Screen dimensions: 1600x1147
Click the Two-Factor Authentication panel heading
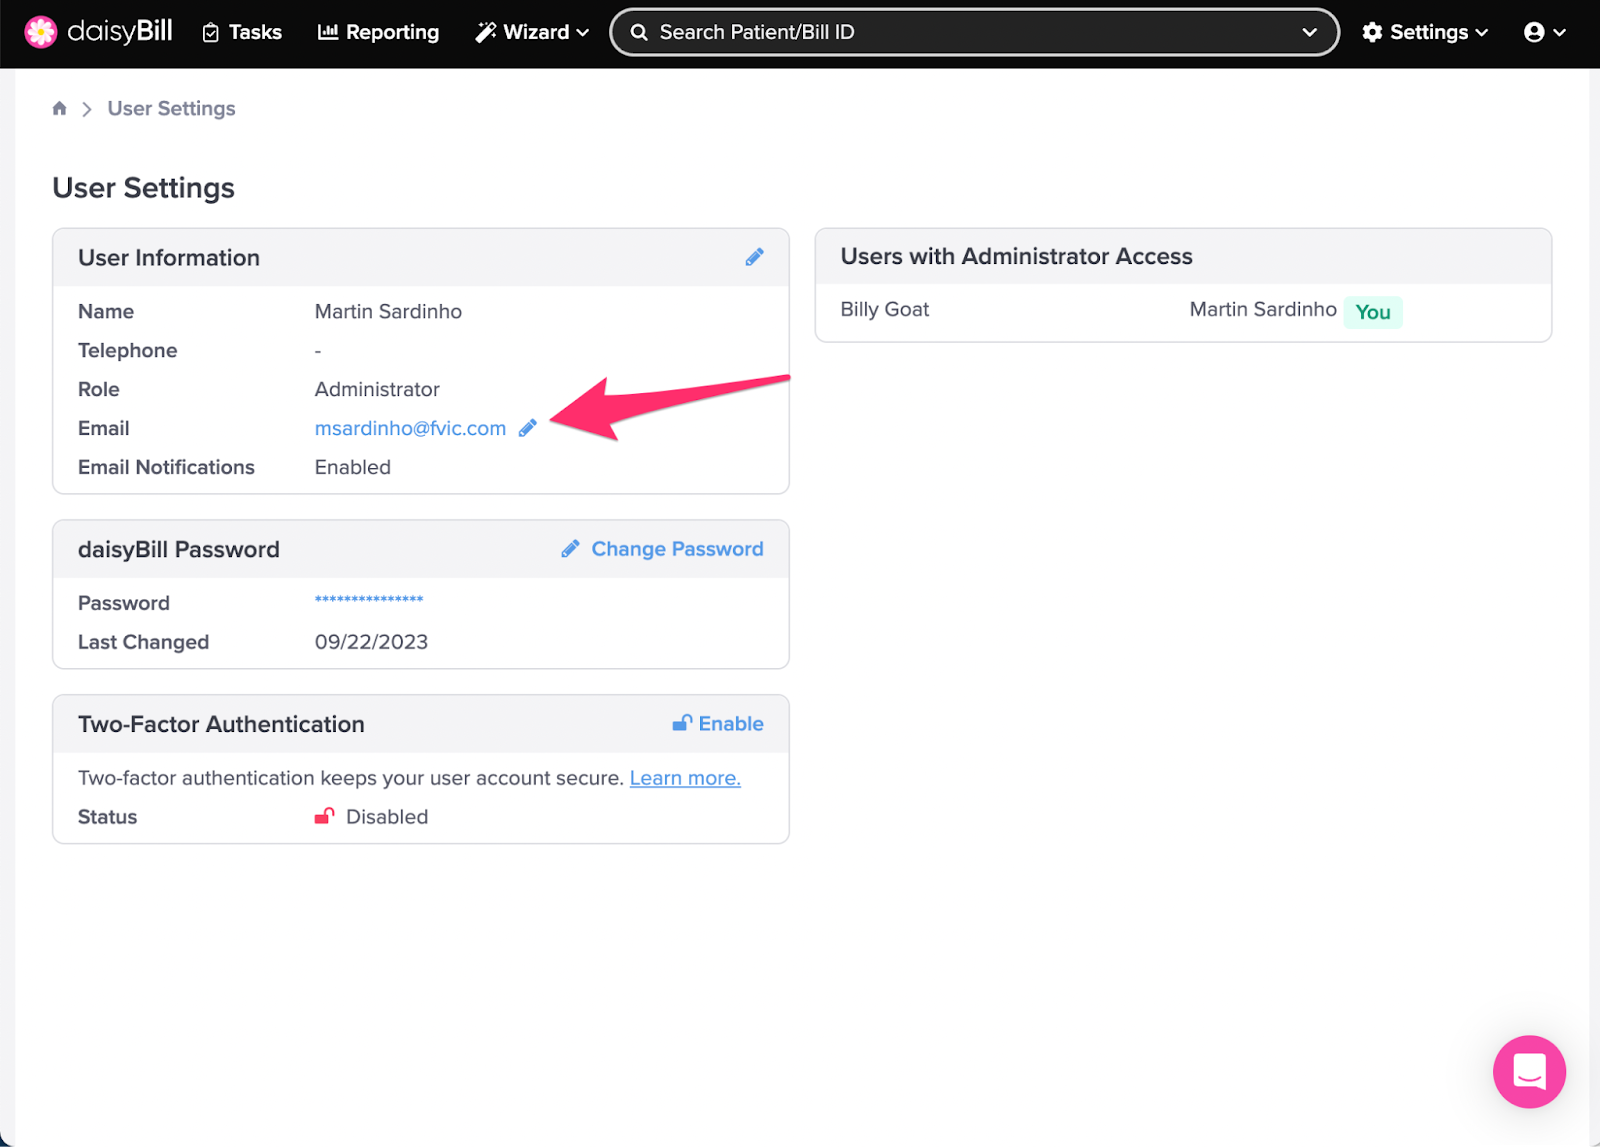click(221, 724)
